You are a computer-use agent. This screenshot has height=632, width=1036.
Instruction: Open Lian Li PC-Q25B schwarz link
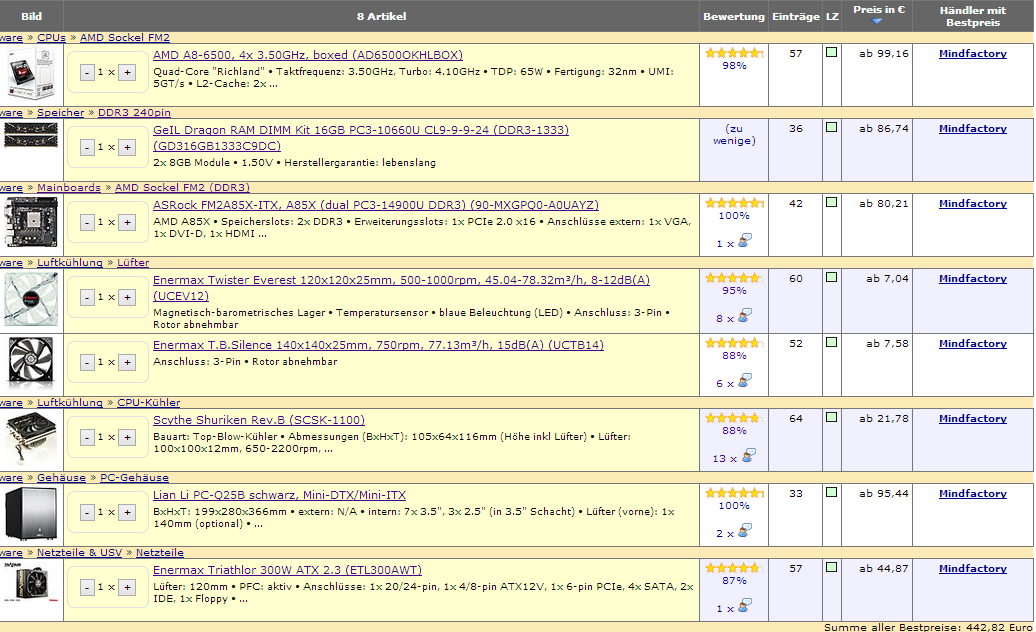pyautogui.click(x=279, y=495)
